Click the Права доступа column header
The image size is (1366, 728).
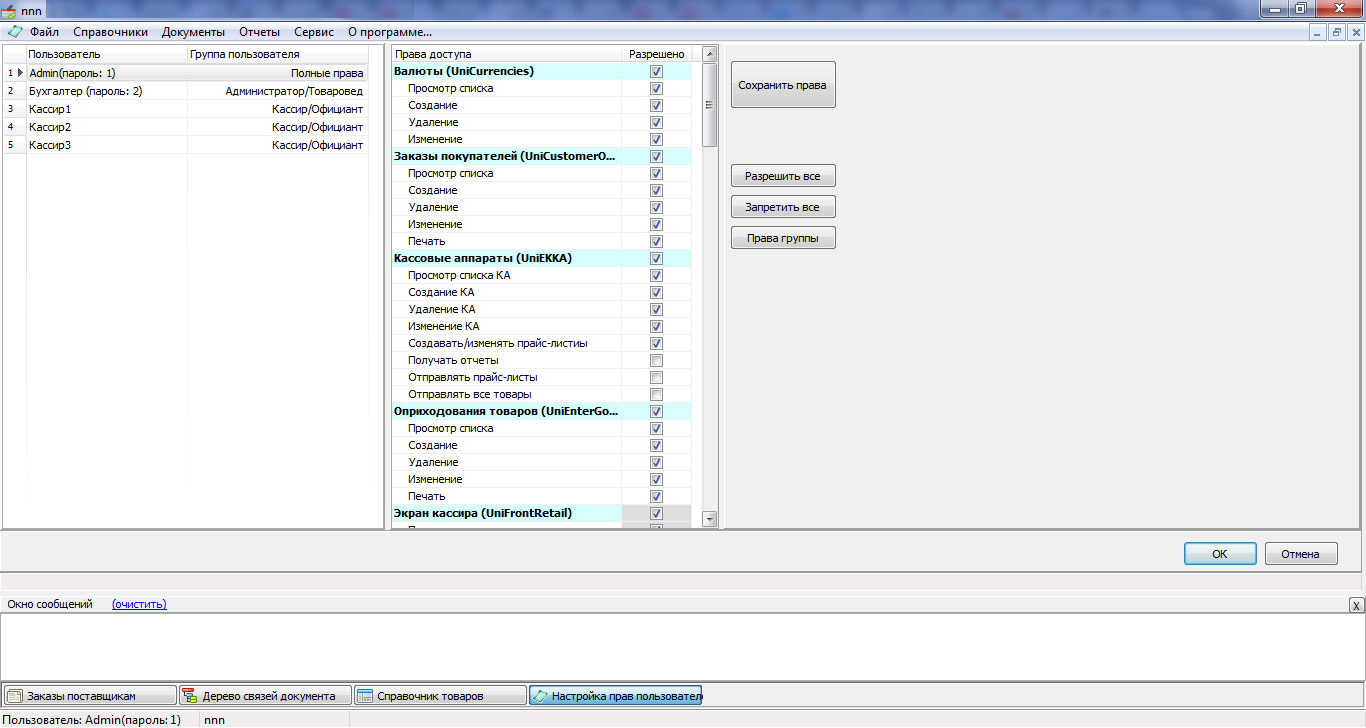click(506, 54)
